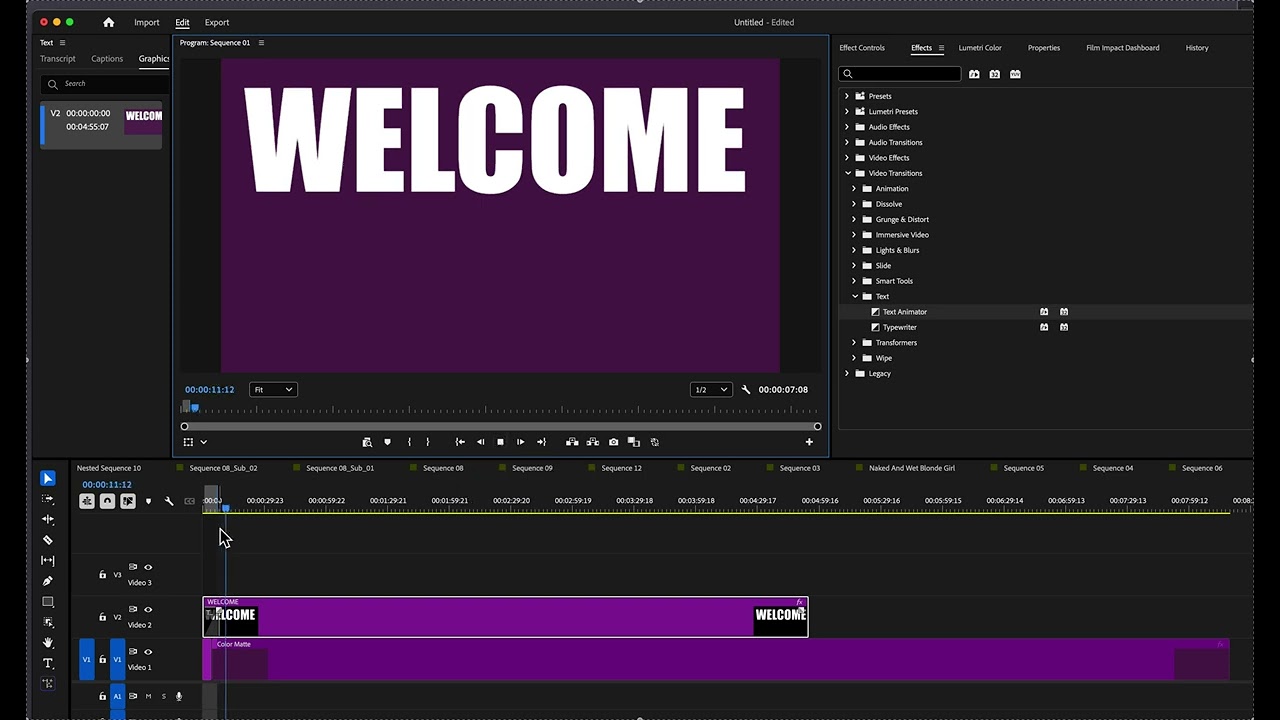This screenshot has height=720, width=1280.
Task: Select the Text Animator transition
Action: pos(904,312)
